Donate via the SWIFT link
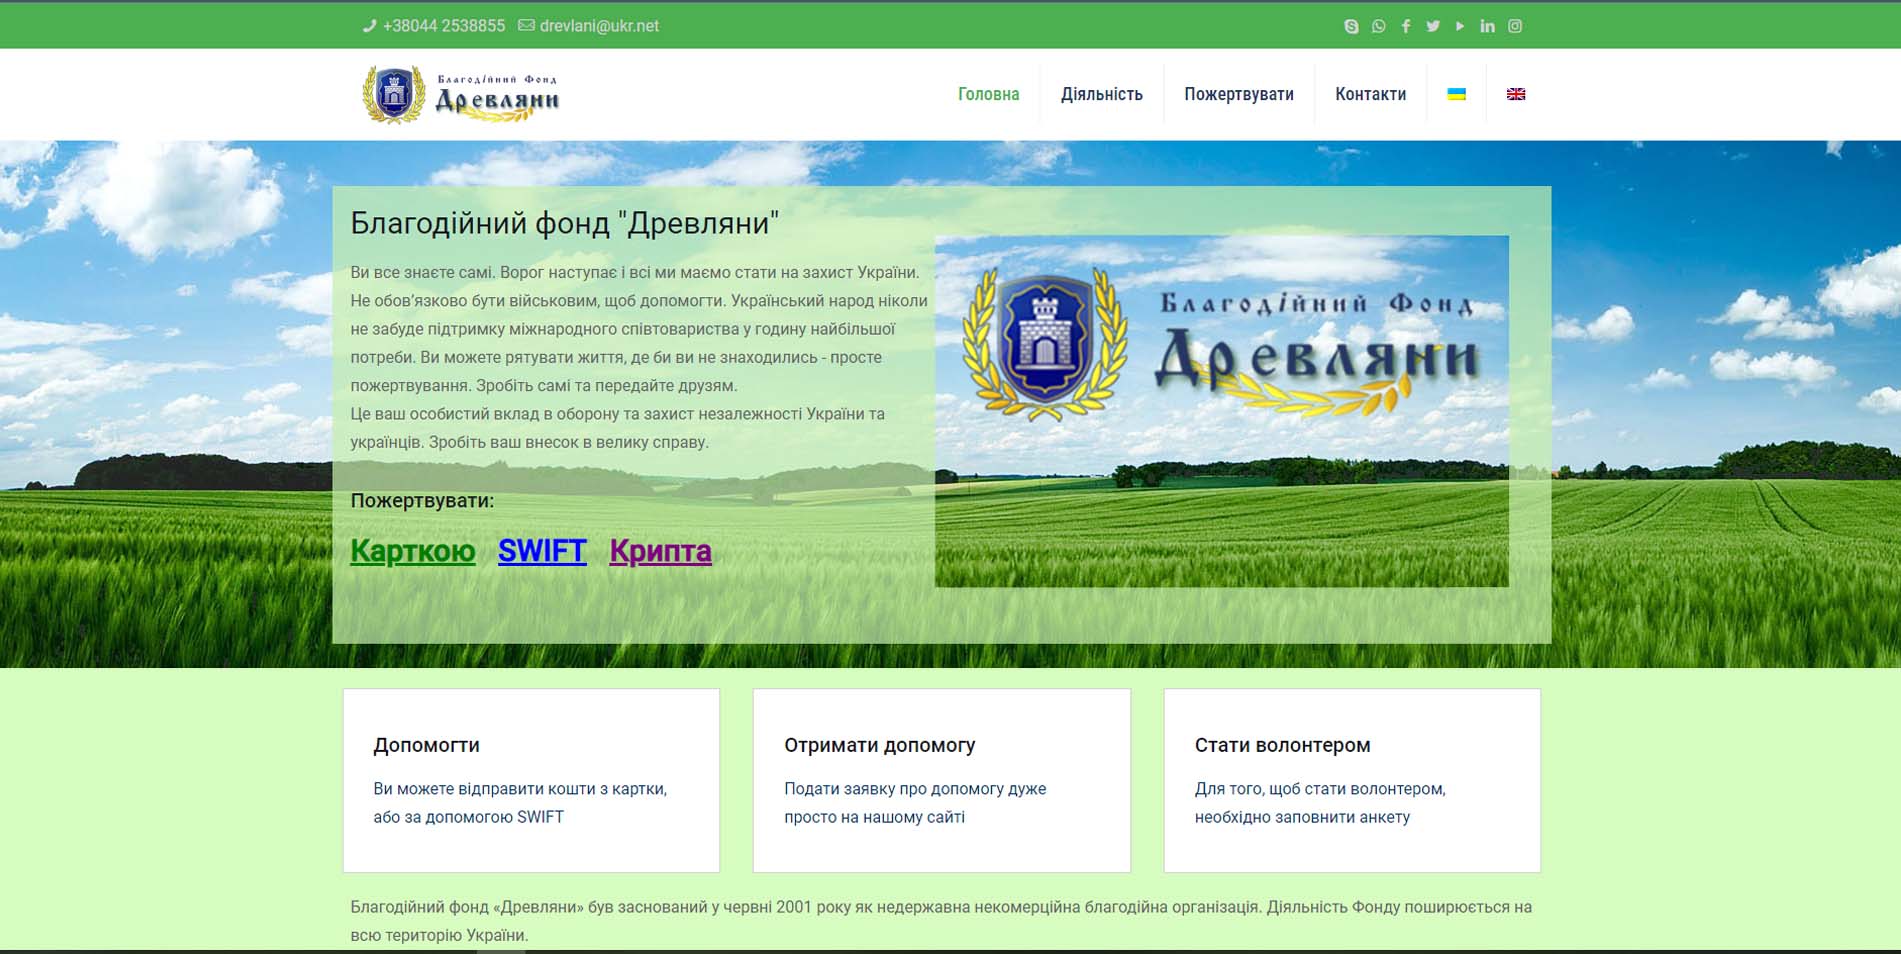1901x954 pixels. click(x=542, y=551)
